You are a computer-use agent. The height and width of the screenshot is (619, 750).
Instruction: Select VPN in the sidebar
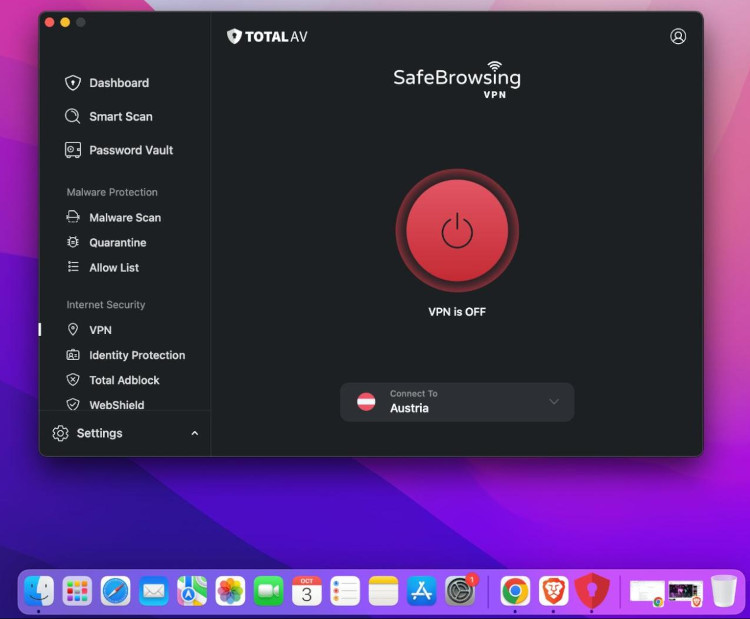(x=100, y=330)
